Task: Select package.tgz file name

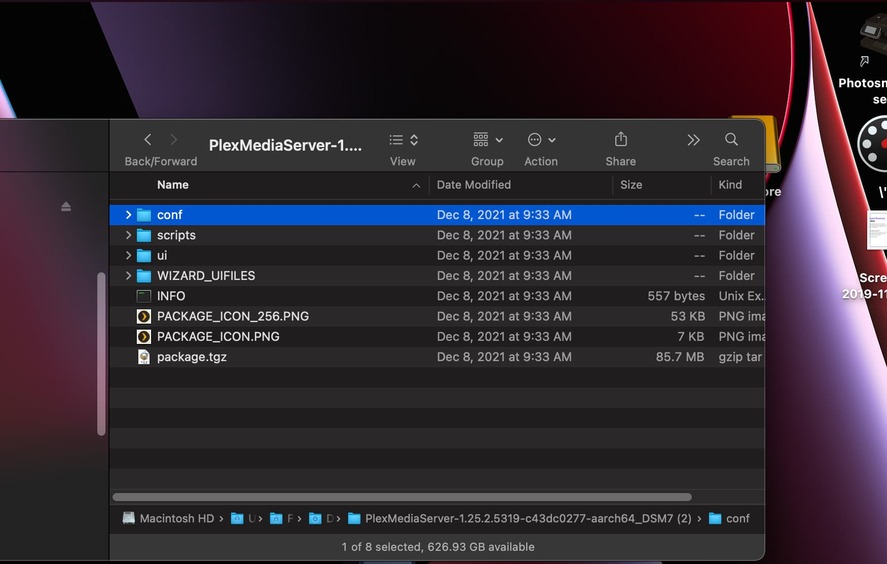Action: pyautogui.click(x=192, y=357)
